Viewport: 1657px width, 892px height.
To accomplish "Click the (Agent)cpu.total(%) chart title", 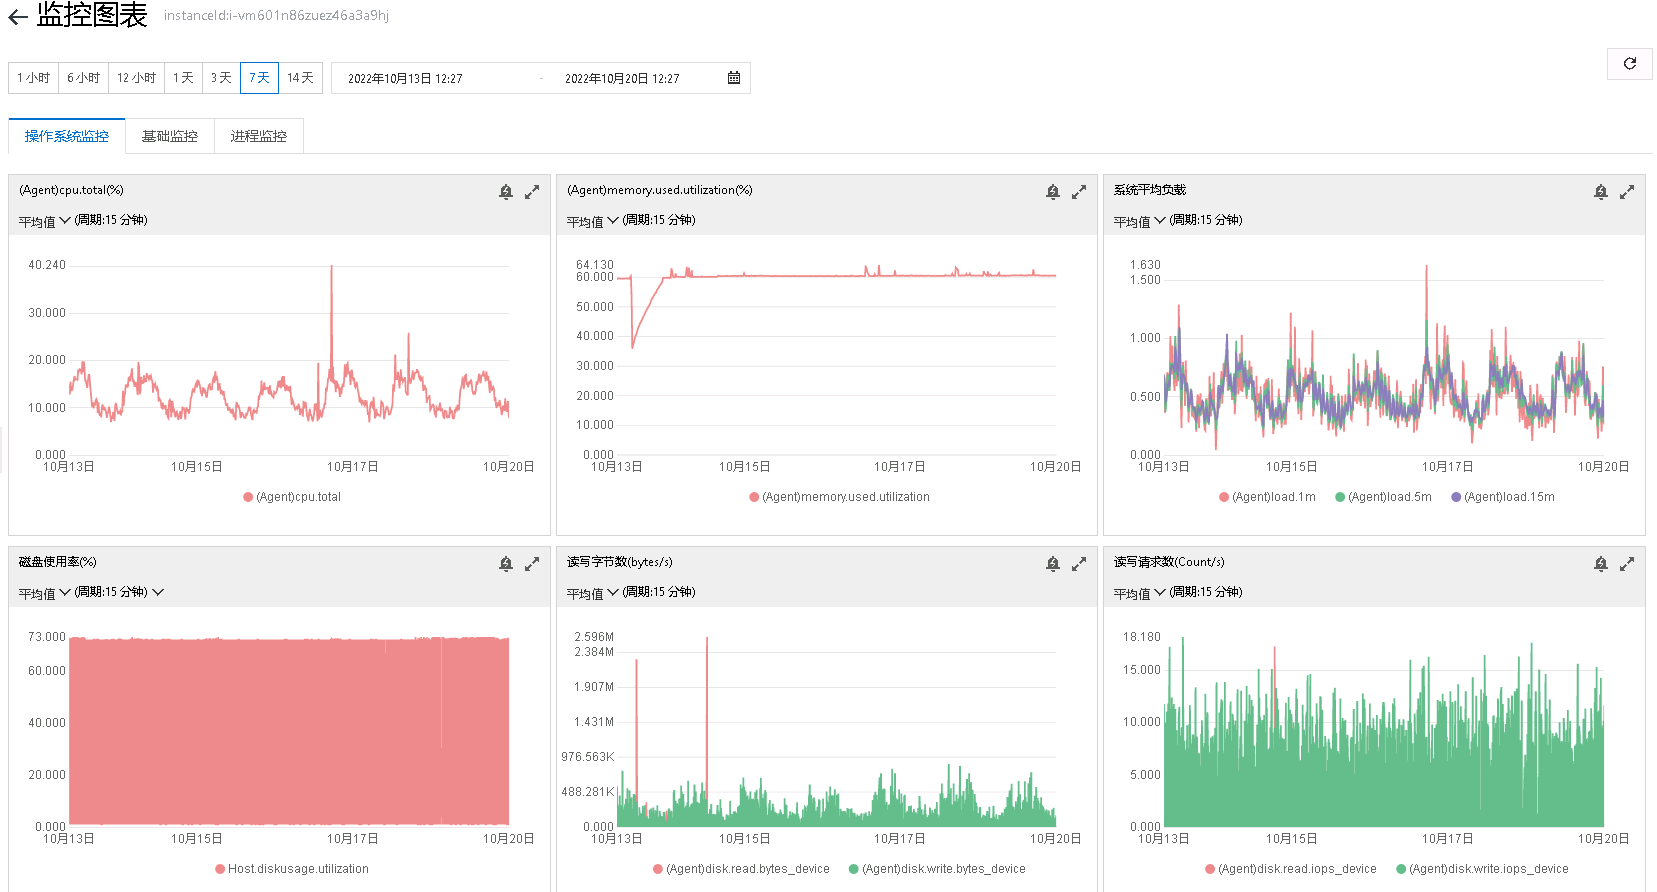I will tap(71, 190).
